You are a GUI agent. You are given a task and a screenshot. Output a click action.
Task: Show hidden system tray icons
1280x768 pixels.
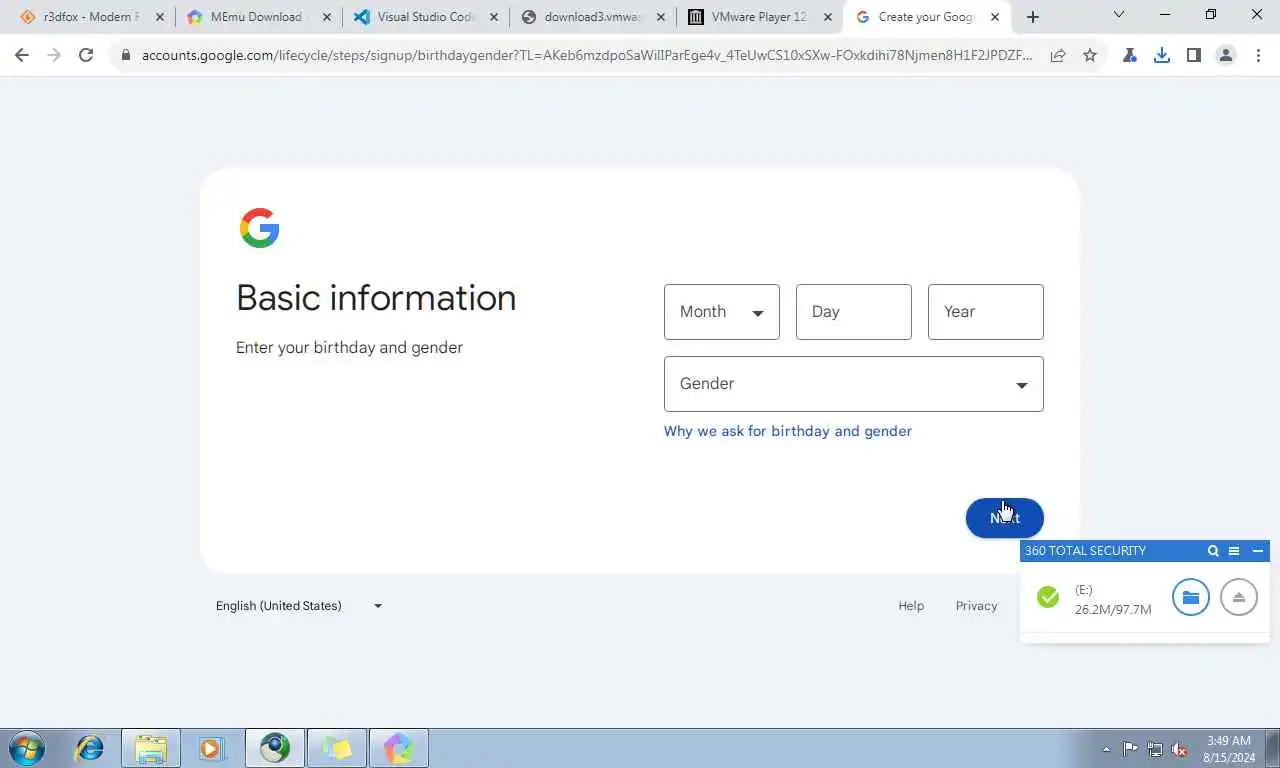[x=1106, y=749]
